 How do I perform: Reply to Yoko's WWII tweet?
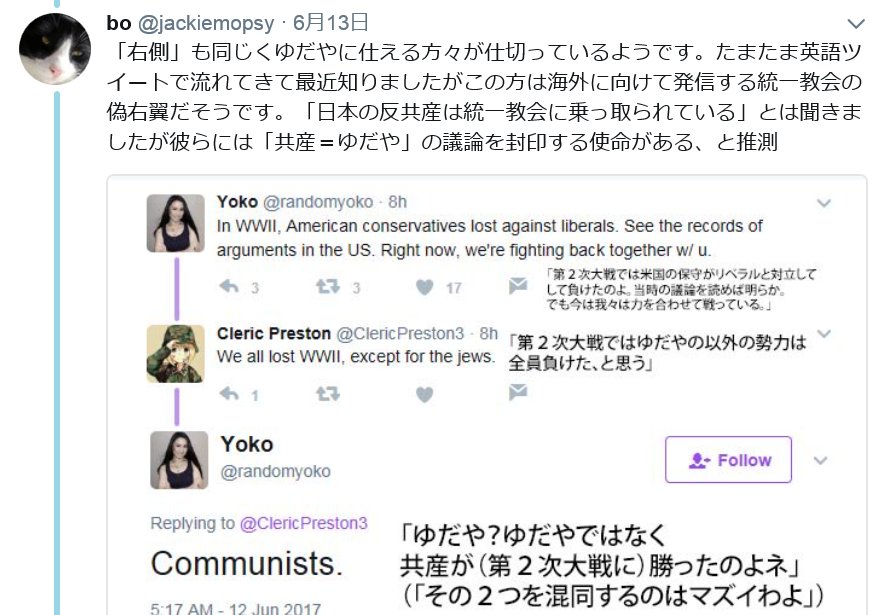click(x=229, y=287)
